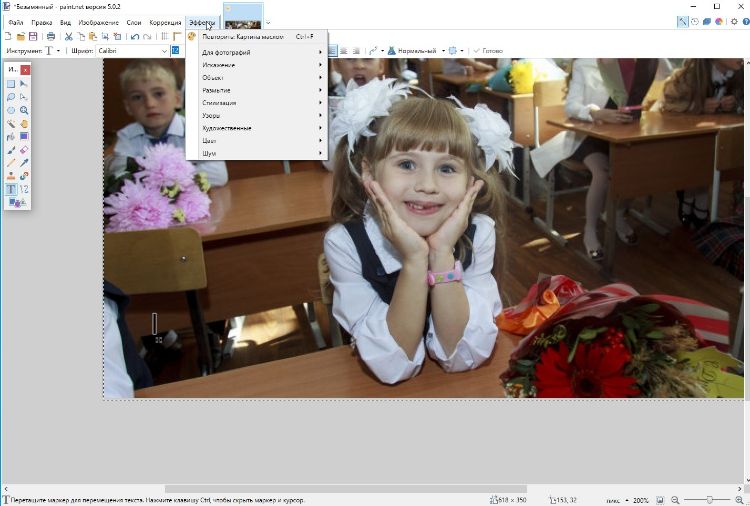Viewport: 750px width, 506px height.
Task: Open the Settings gear
Action: pyautogui.click(x=734, y=22)
